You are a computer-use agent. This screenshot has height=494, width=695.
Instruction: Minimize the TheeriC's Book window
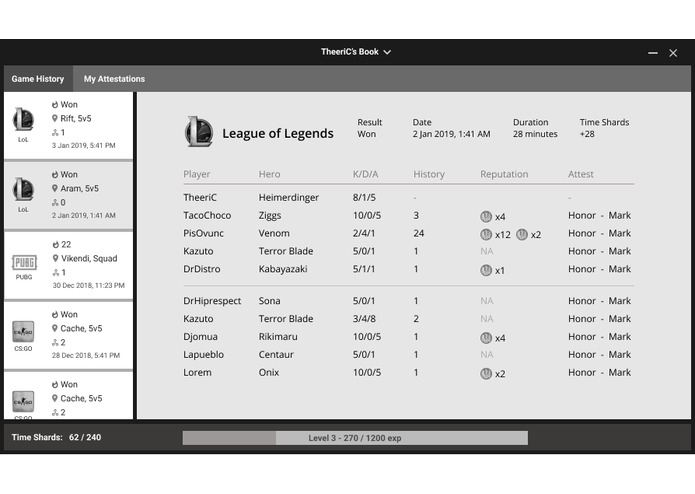click(x=652, y=53)
